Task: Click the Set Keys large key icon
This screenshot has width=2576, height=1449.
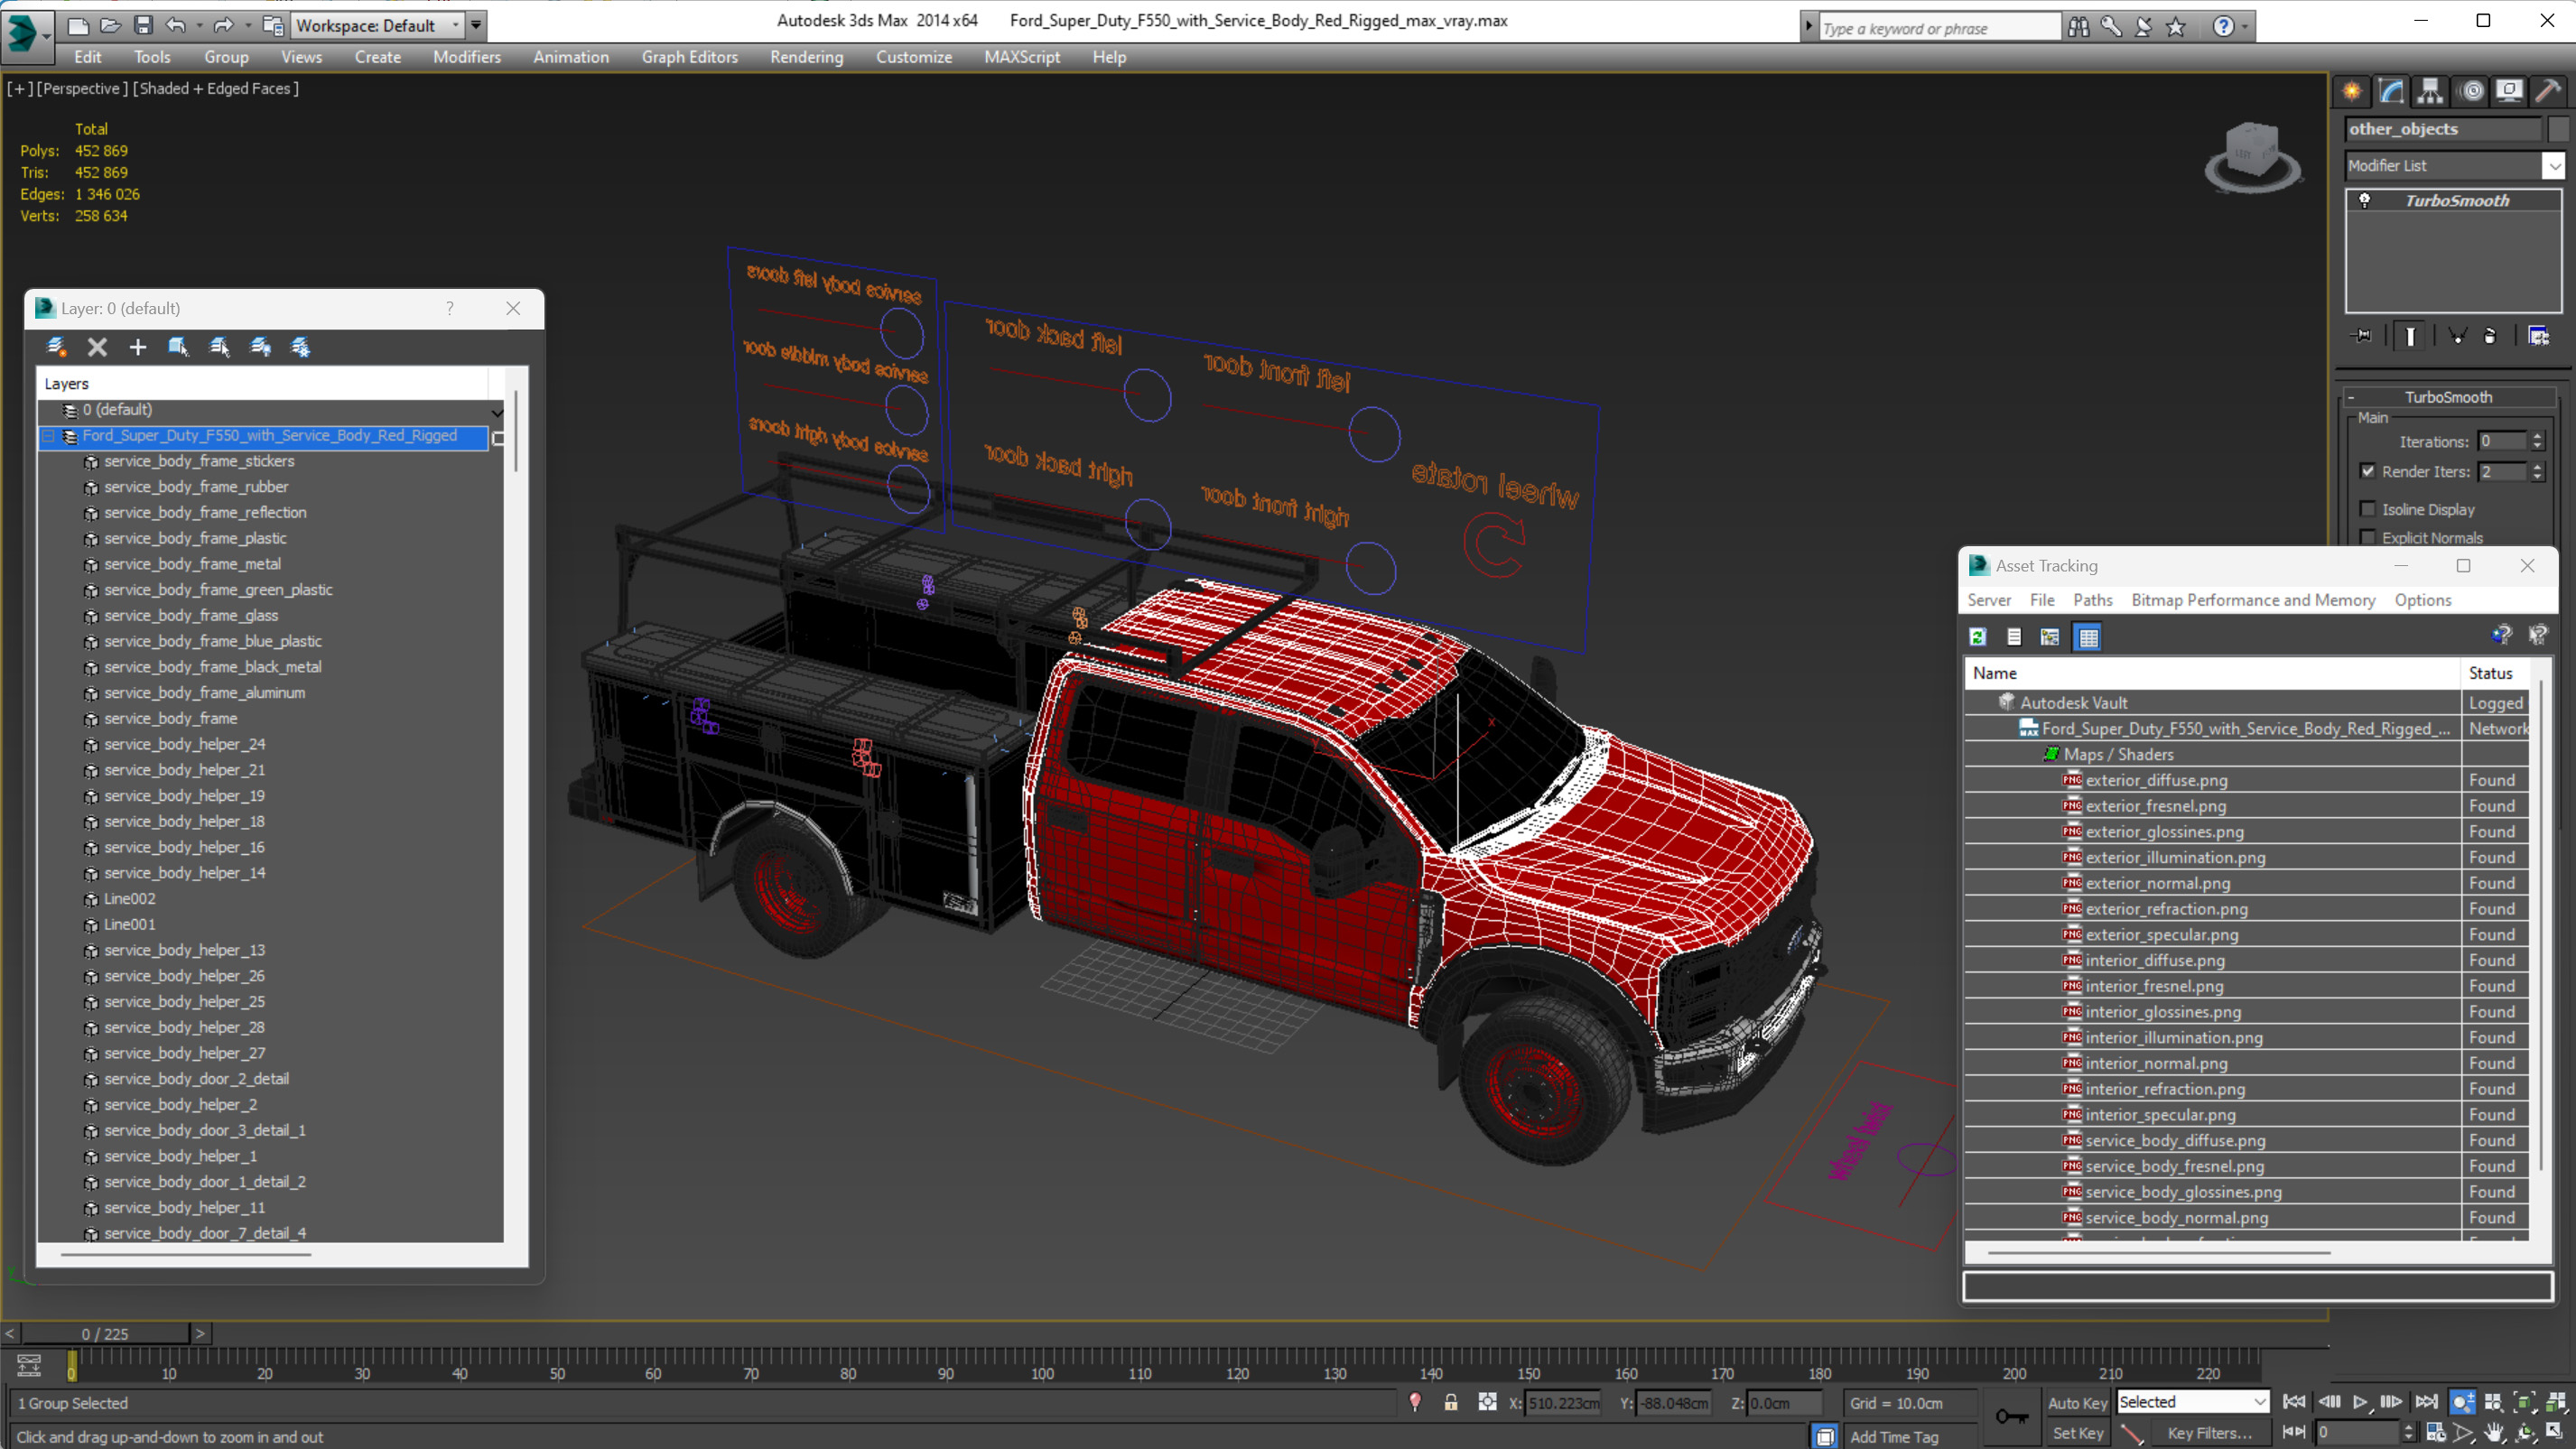Action: 2011,1416
